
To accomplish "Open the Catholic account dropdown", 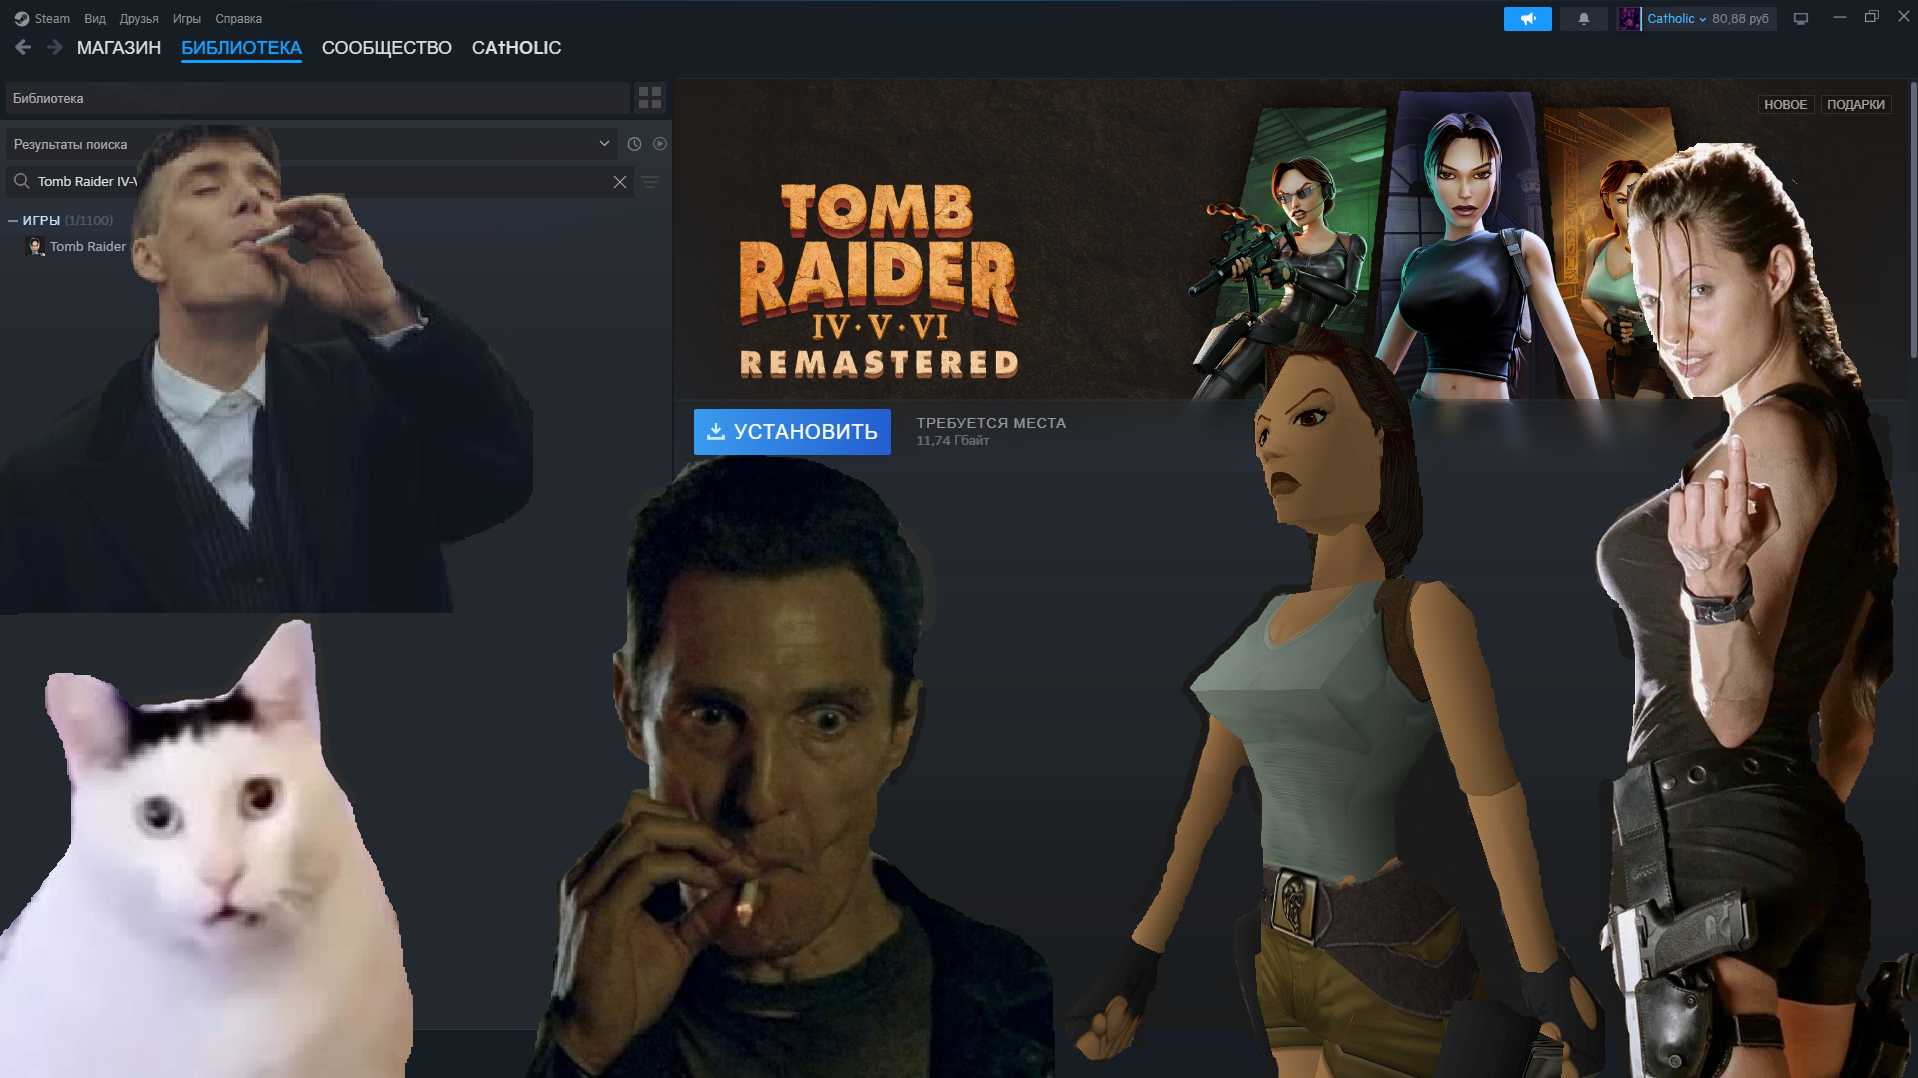I will pos(1677,19).
